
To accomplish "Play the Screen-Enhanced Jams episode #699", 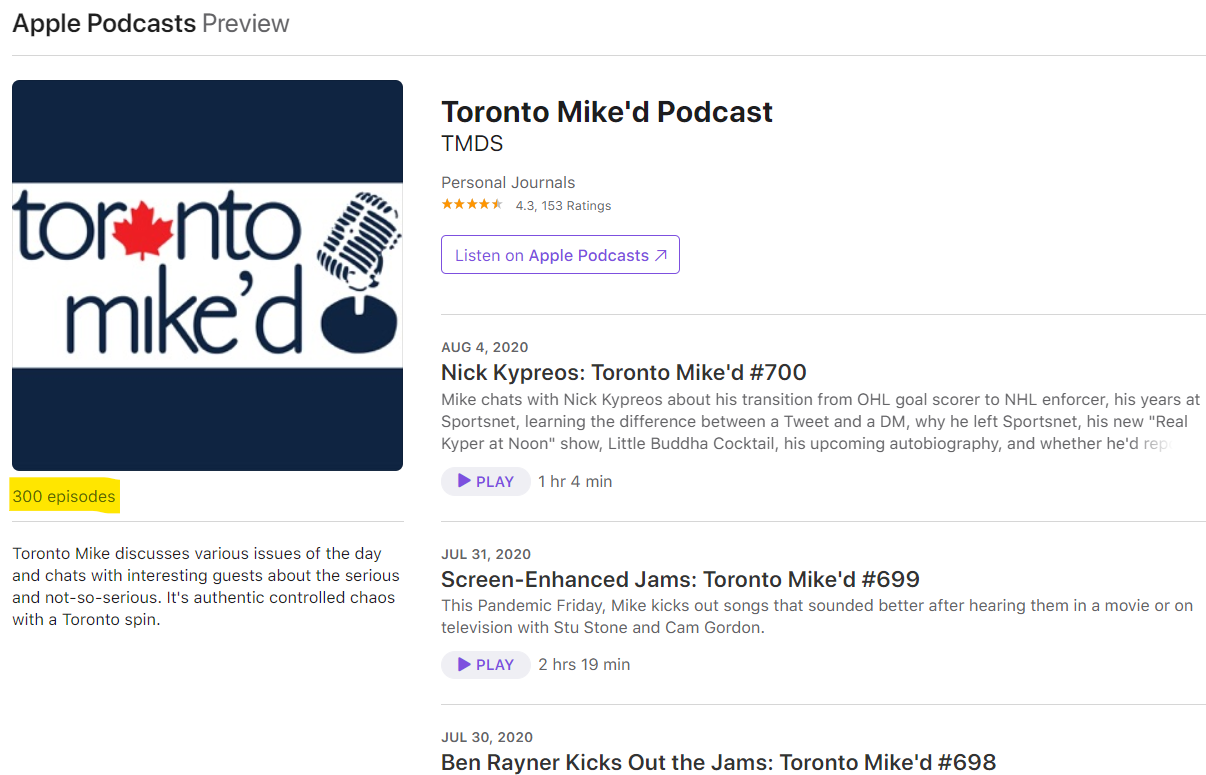I will tap(485, 664).
